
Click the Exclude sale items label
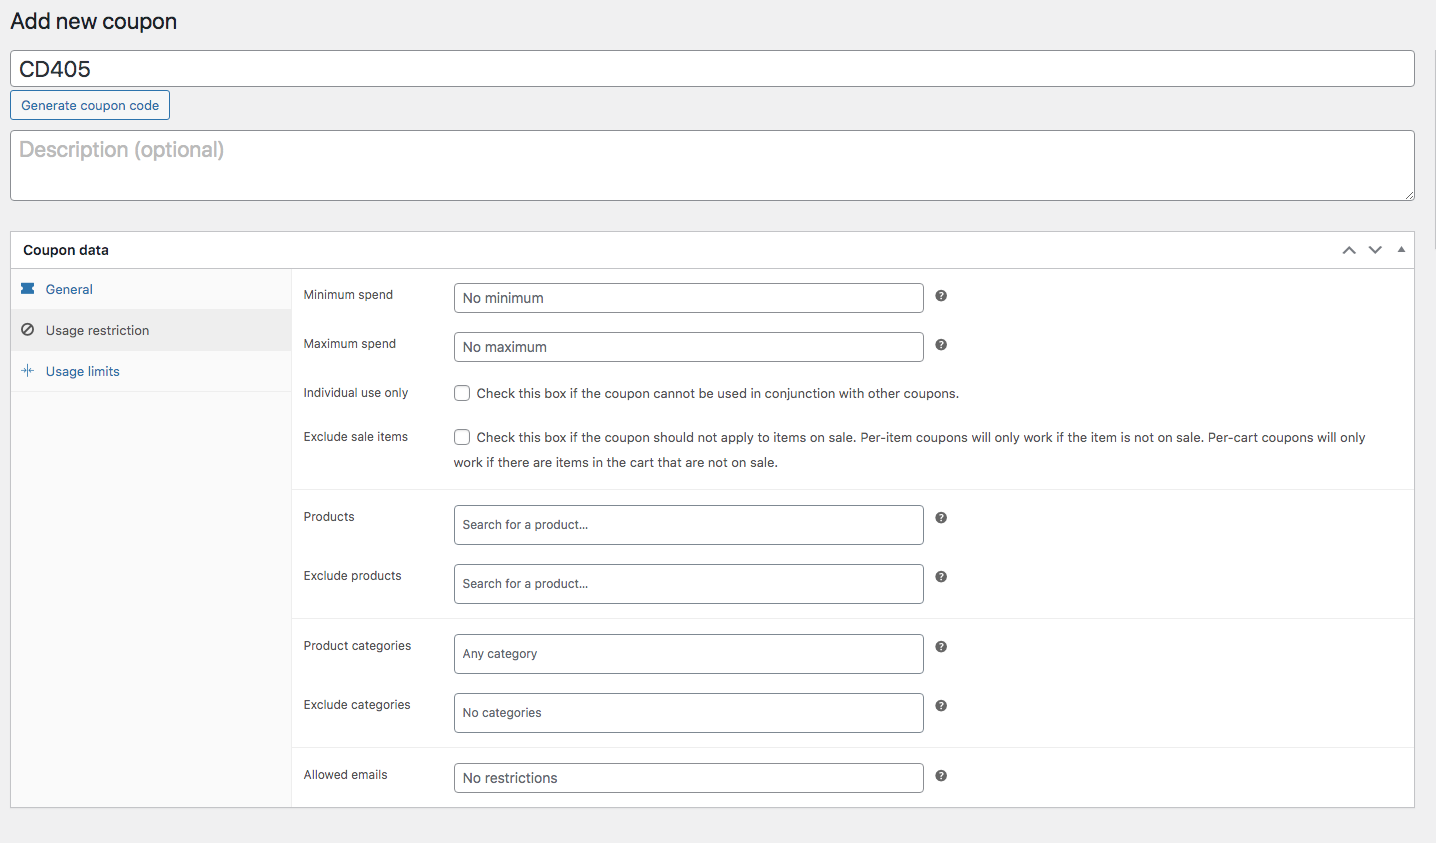(356, 437)
